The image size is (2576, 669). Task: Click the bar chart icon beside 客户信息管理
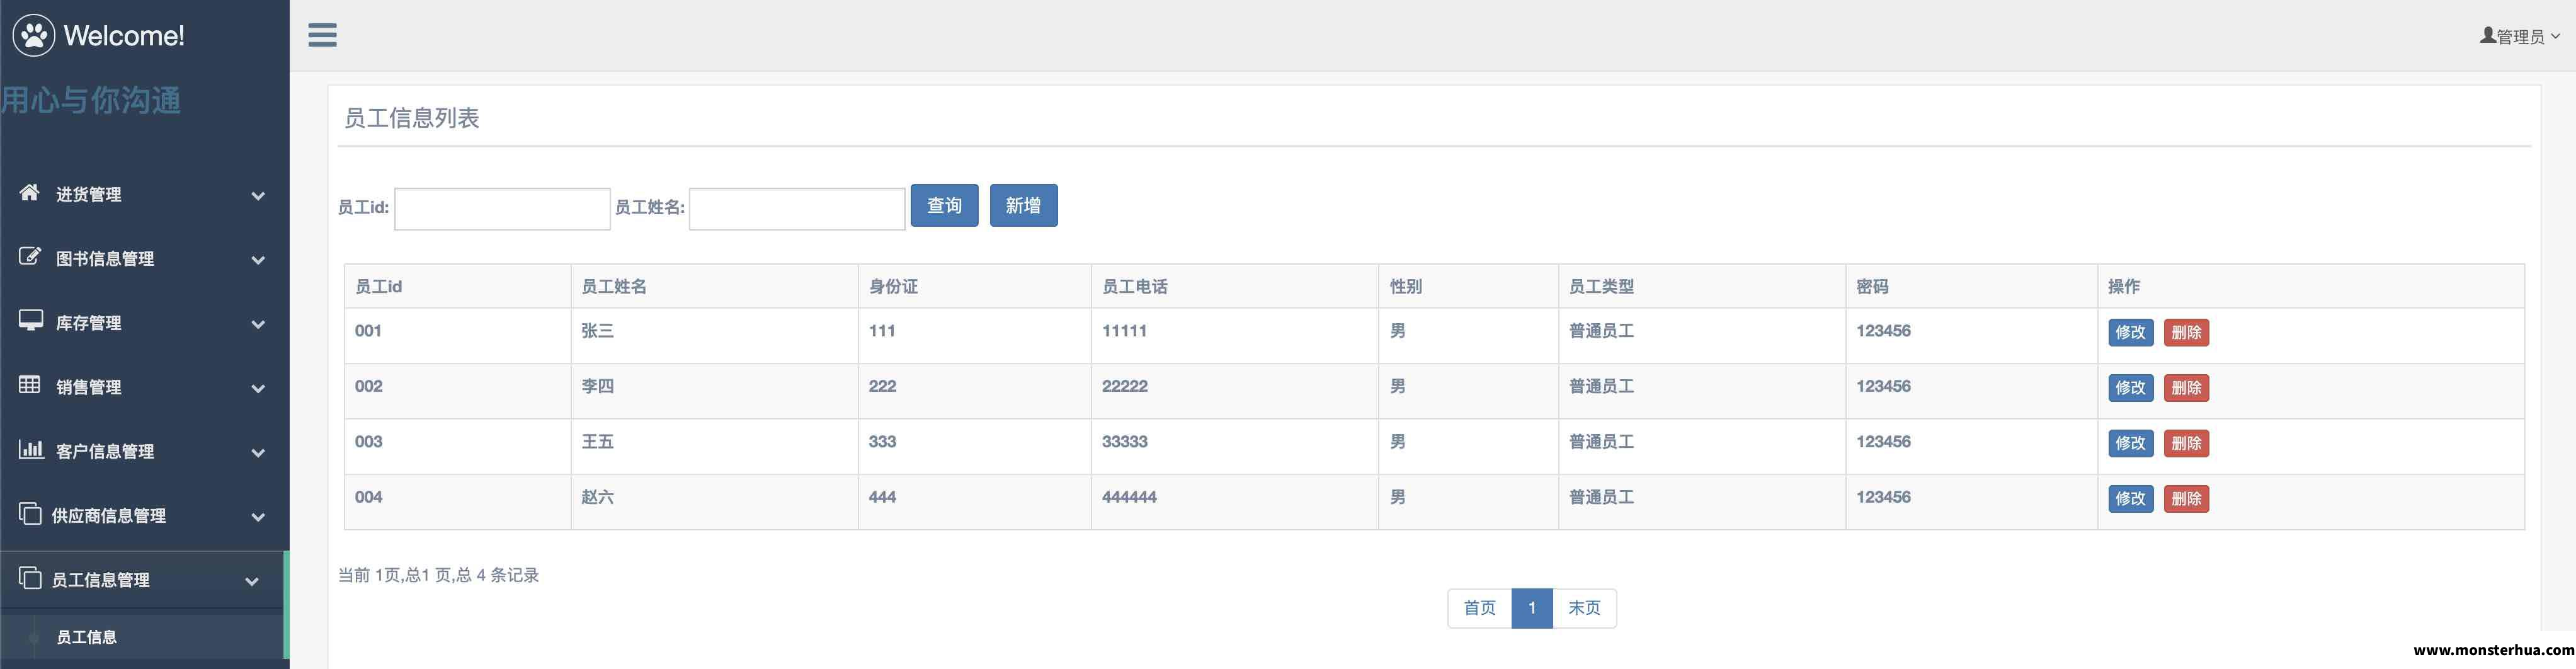(x=30, y=449)
